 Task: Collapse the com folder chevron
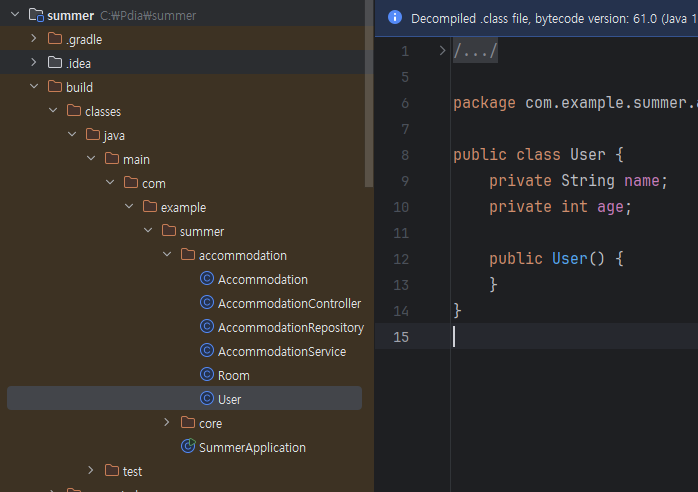point(110,183)
